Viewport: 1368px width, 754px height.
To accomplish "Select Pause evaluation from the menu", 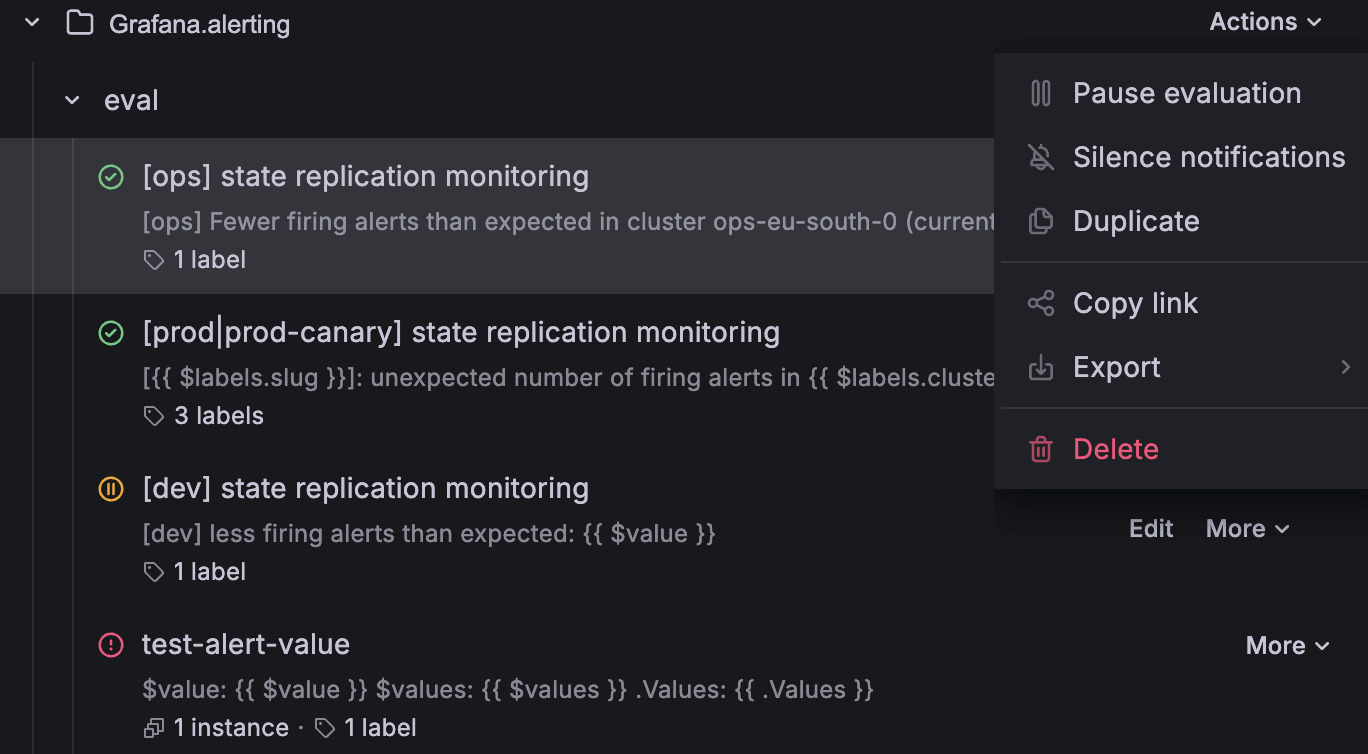I will pos(1186,92).
